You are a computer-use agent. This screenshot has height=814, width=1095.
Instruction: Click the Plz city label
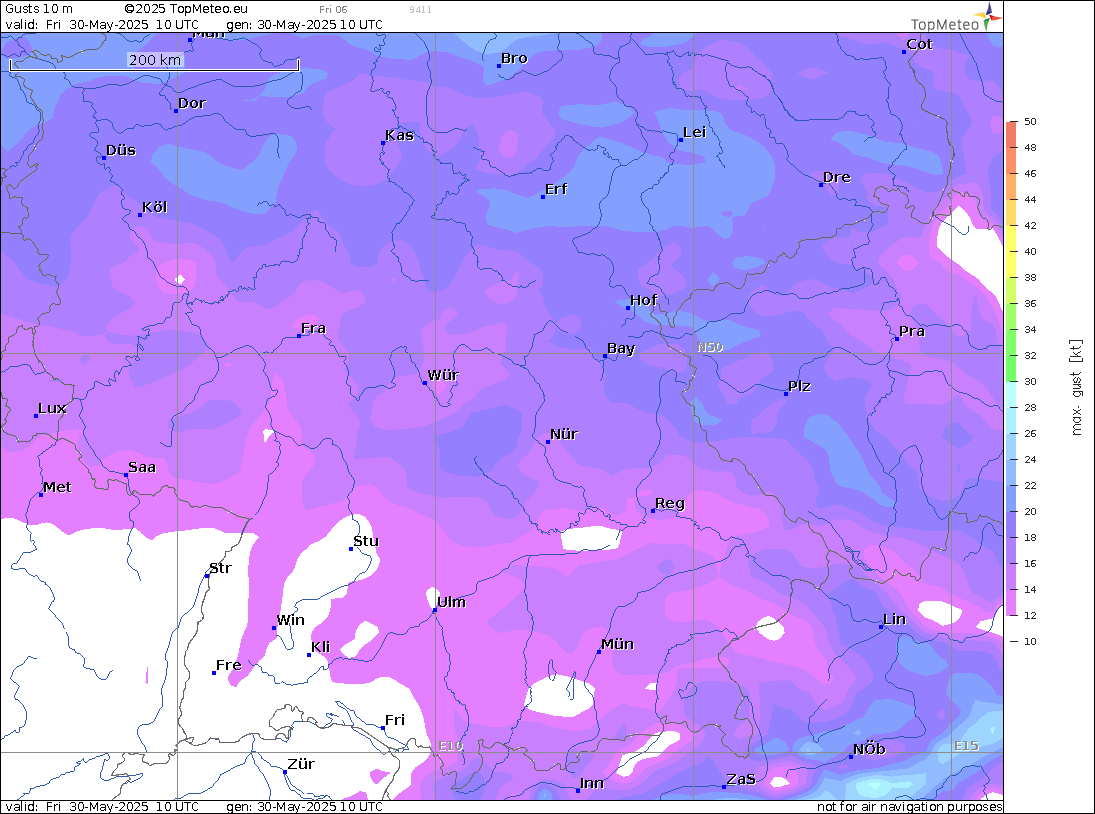tap(799, 386)
